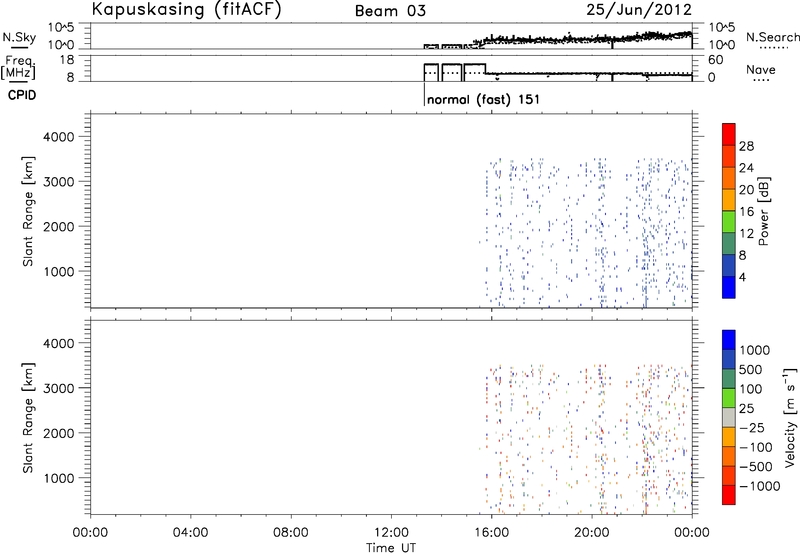Click the date '25/Jun/2012'
Image resolution: width=800 pixels, height=554 pixels.
point(639,9)
